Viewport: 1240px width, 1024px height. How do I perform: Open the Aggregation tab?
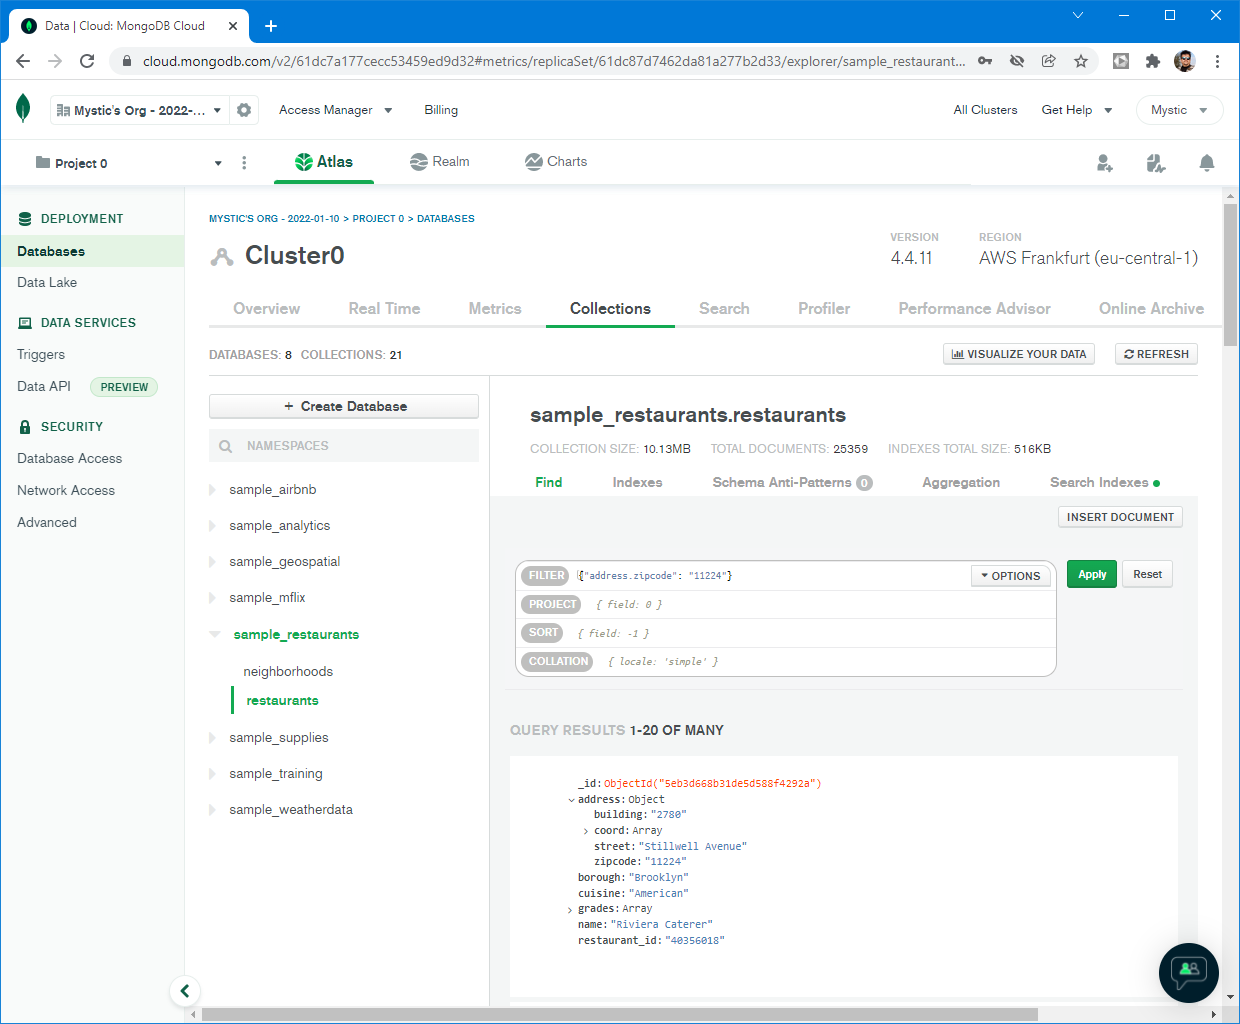(x=960, y=482)
